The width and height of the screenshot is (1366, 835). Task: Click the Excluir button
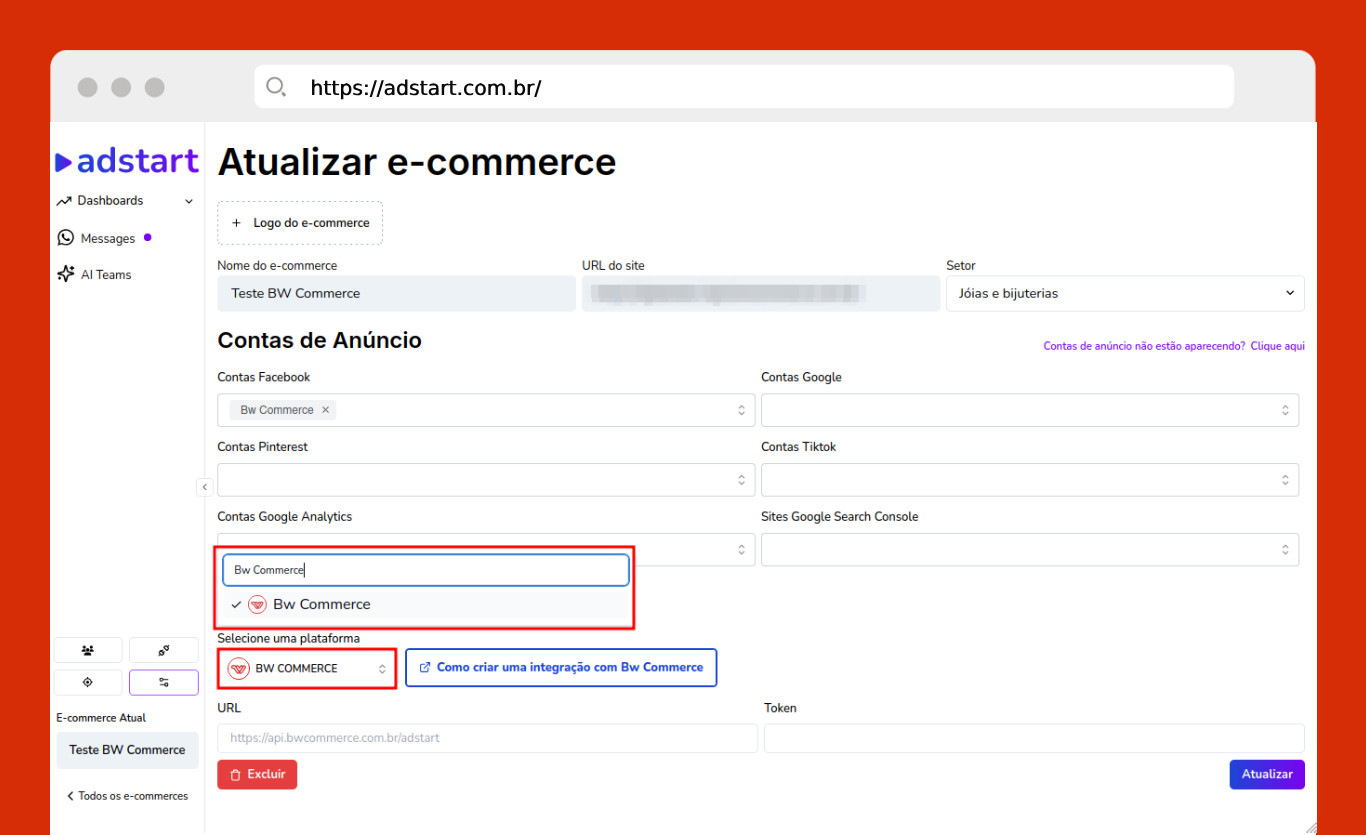257,774
